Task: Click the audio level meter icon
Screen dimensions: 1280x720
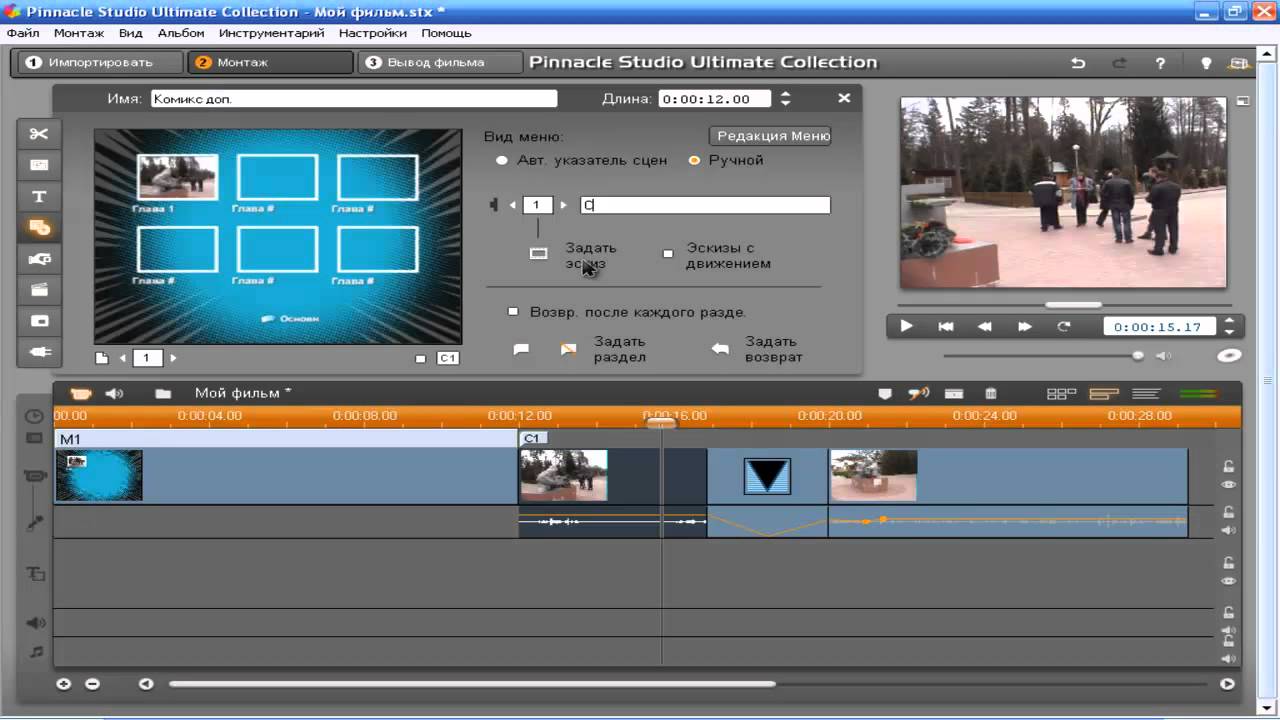Action: [x=1199, y=394]
